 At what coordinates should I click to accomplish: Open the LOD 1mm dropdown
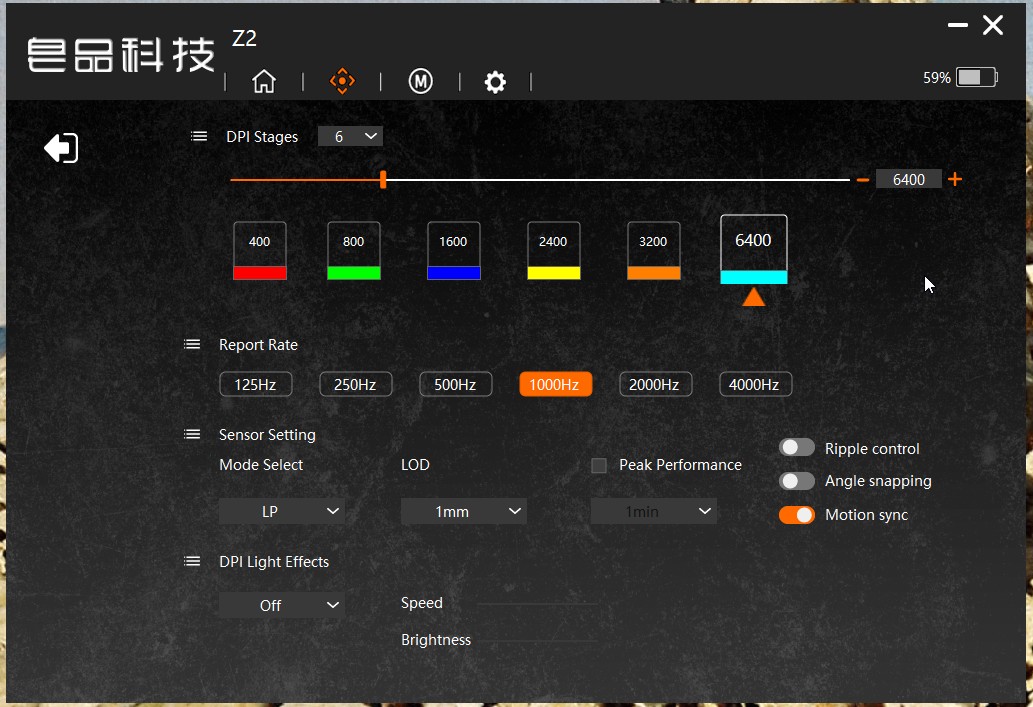464,511
